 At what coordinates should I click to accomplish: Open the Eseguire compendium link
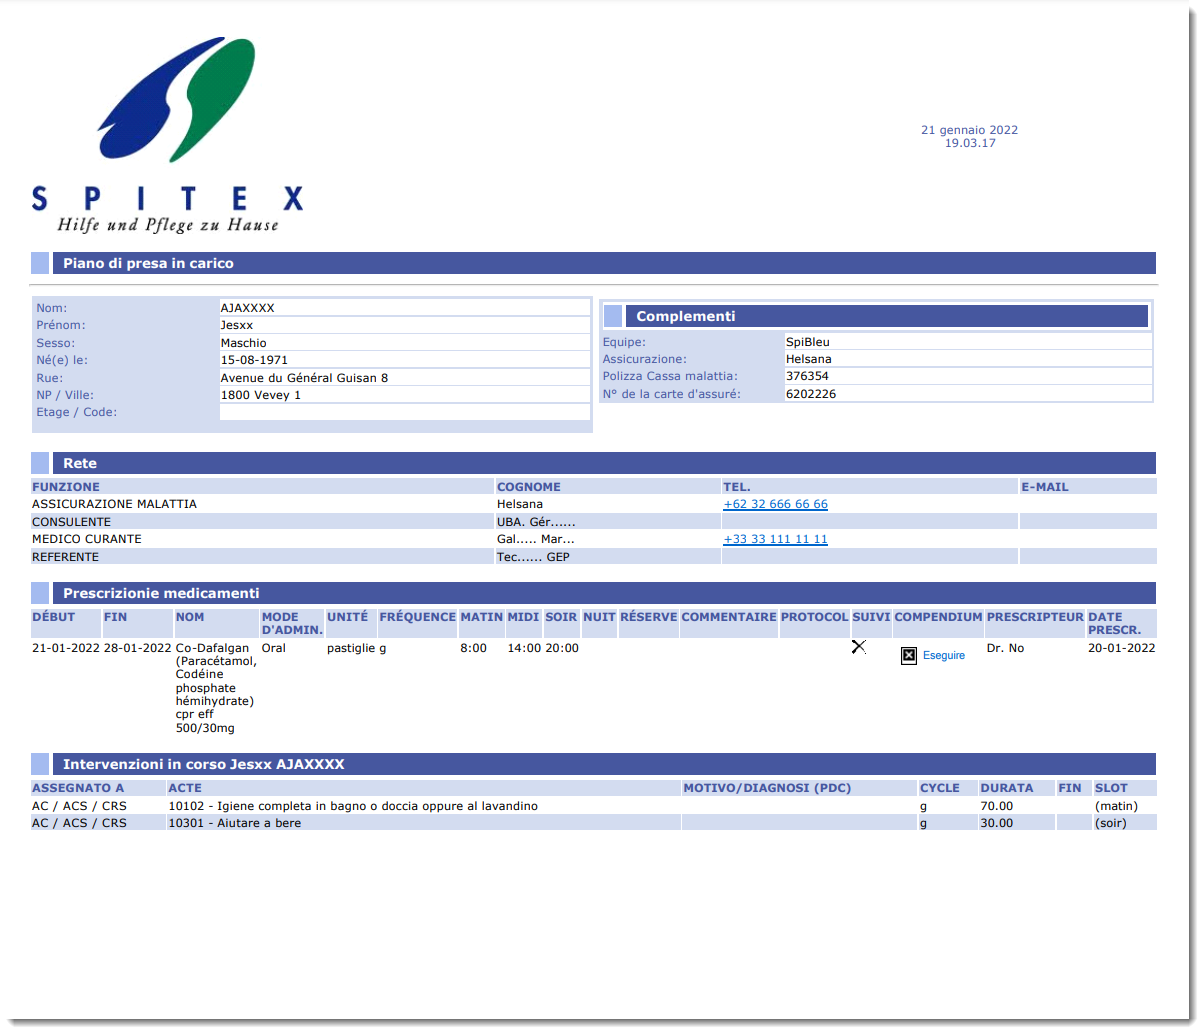pos(943,656)
